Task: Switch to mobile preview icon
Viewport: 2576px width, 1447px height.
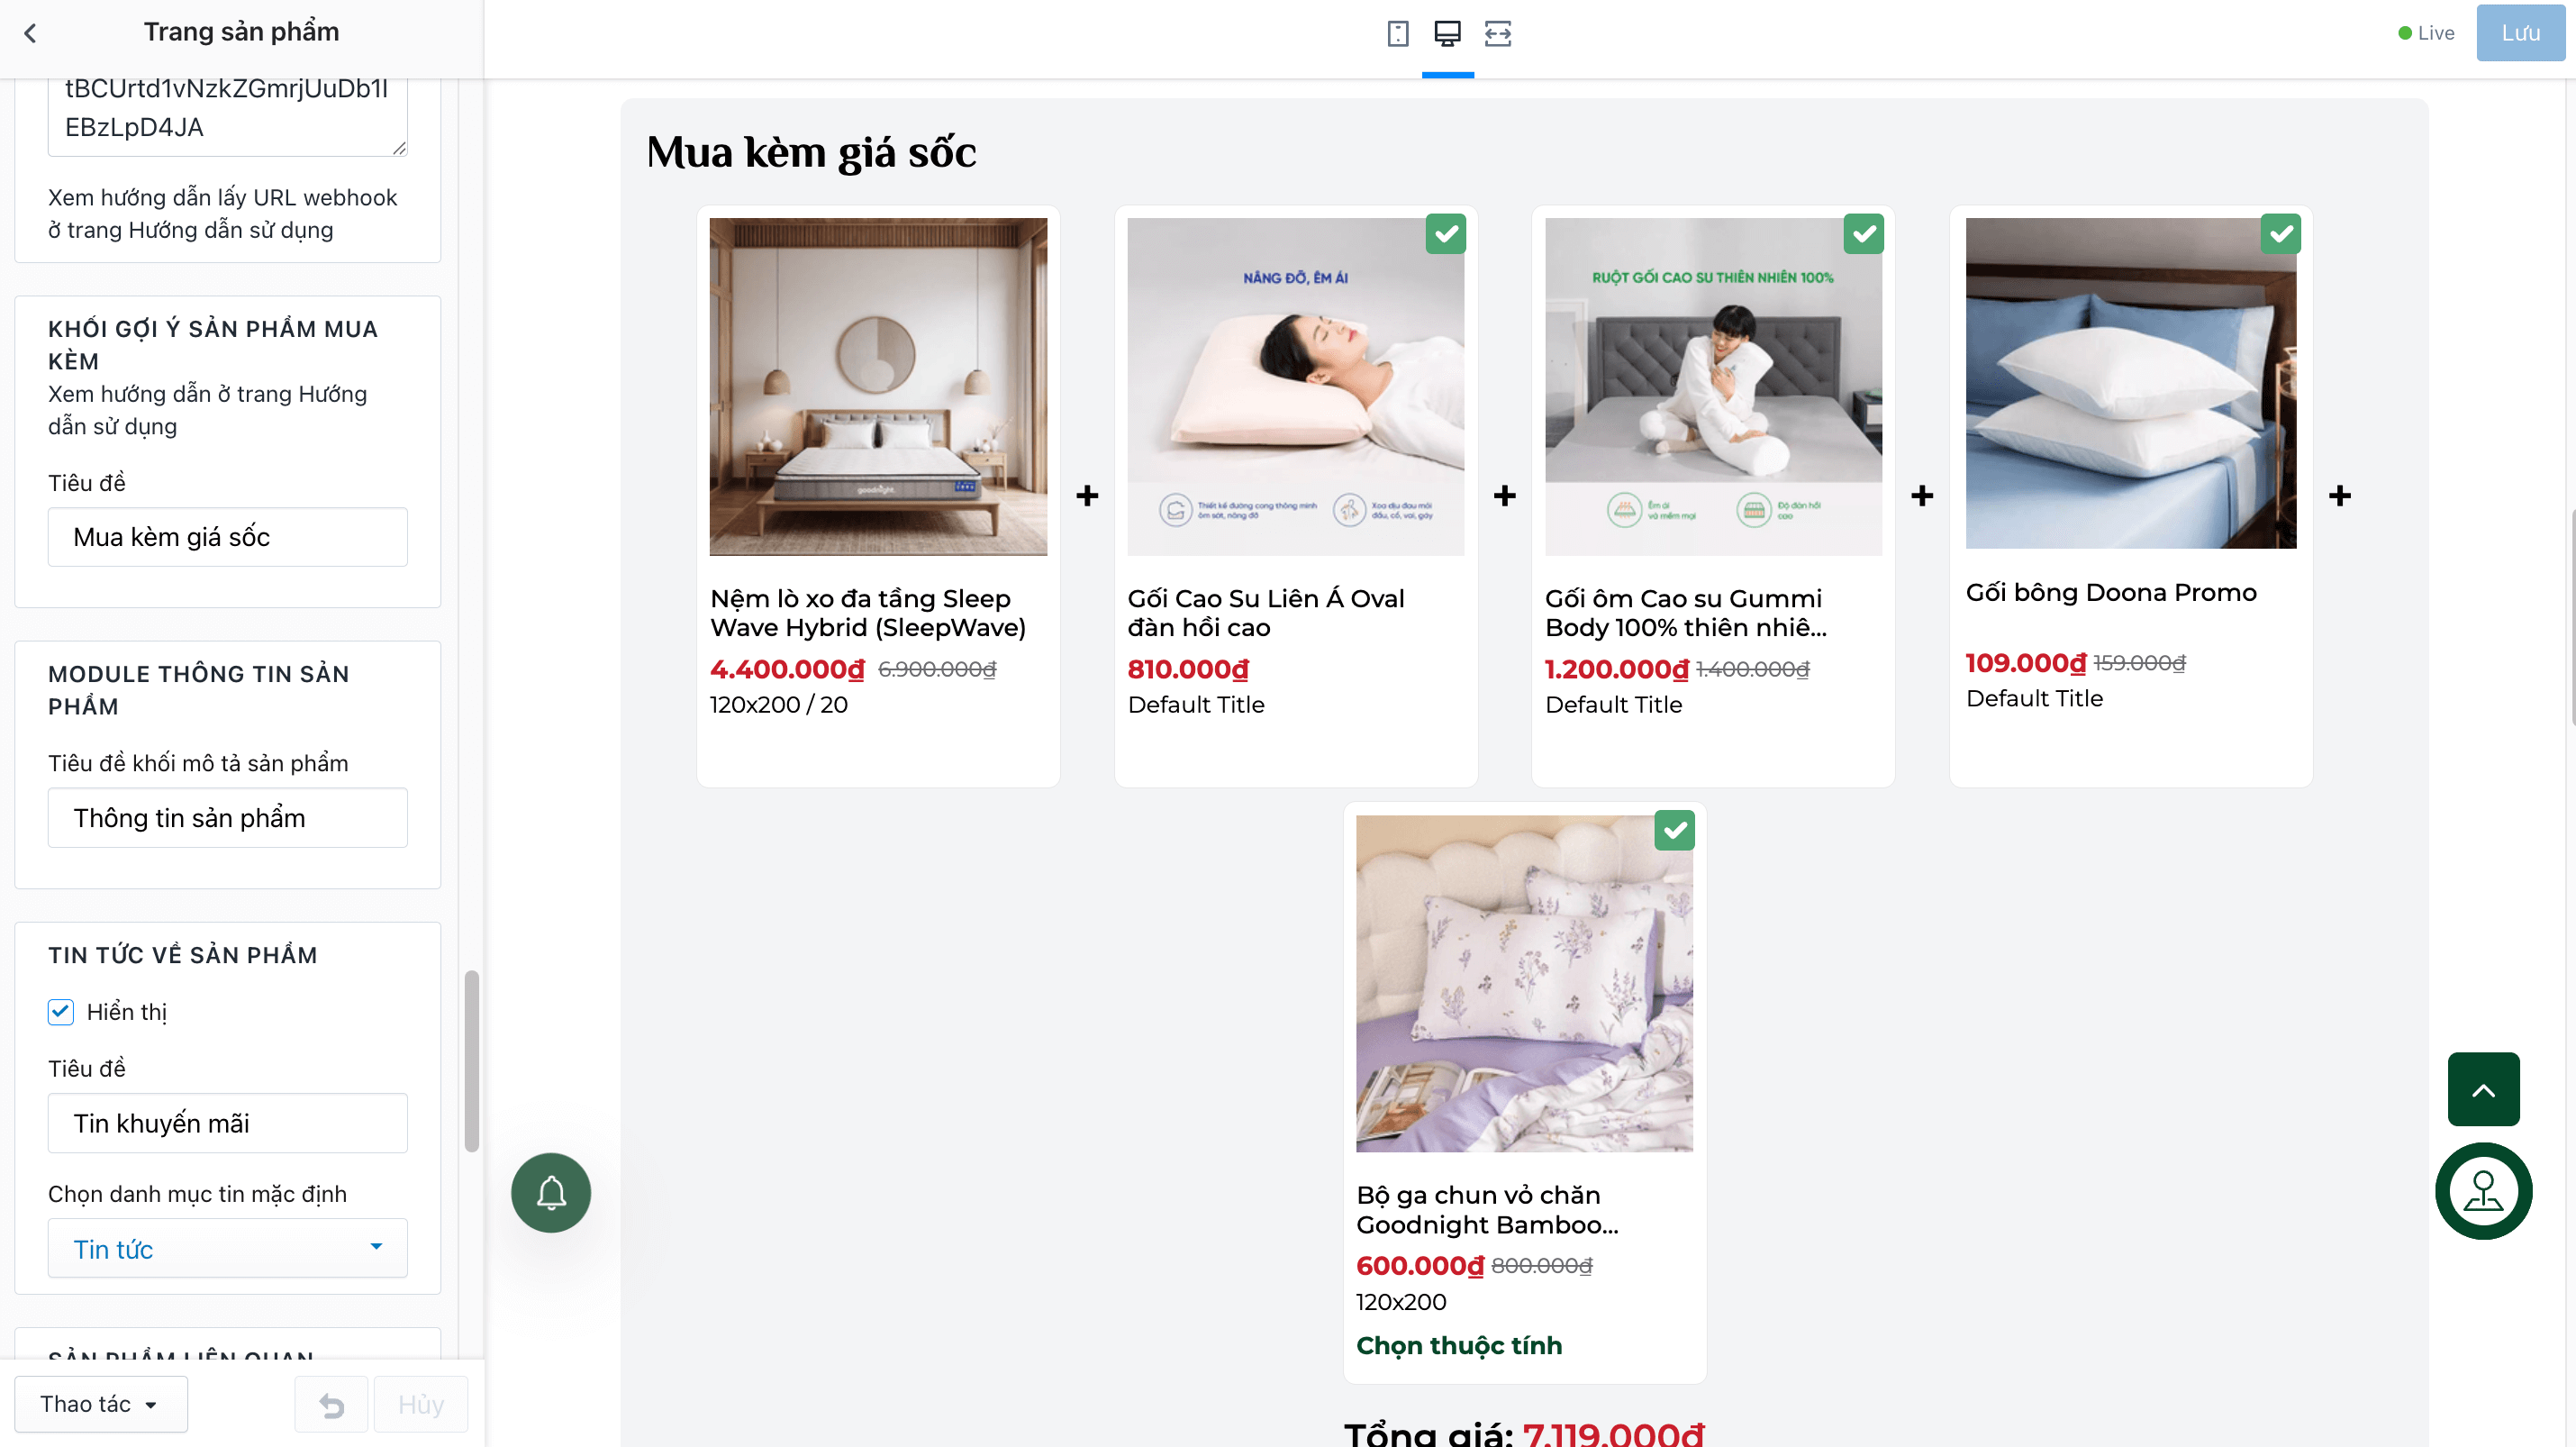Action: click(1398, 33)
